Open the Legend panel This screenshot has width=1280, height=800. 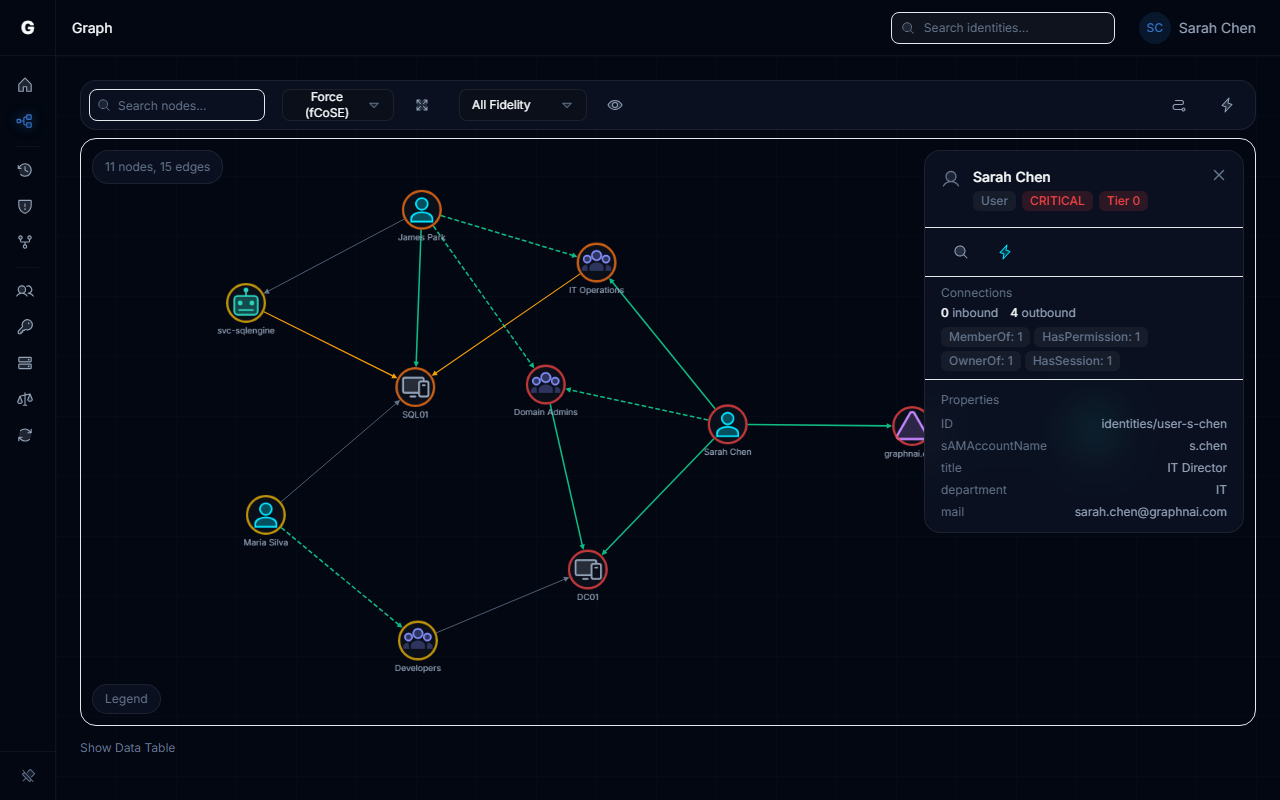[126, 698]
